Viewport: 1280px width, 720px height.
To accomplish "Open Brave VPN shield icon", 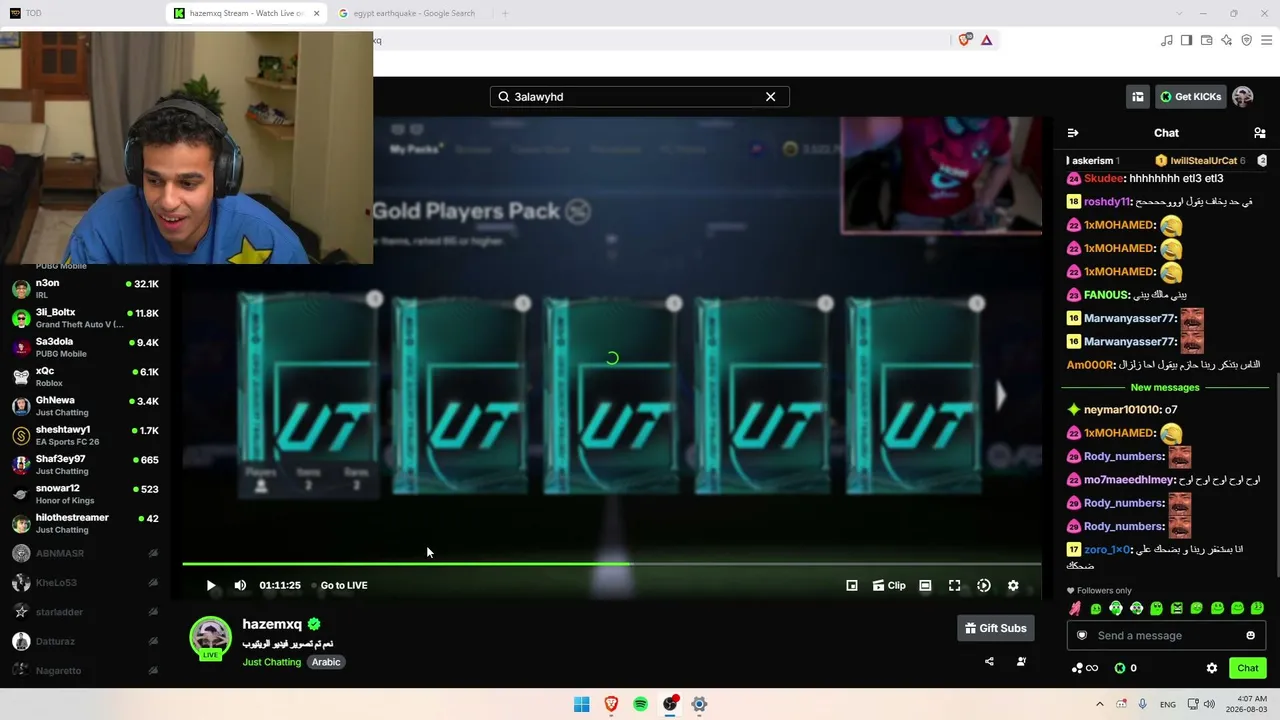I will 1246,40.
